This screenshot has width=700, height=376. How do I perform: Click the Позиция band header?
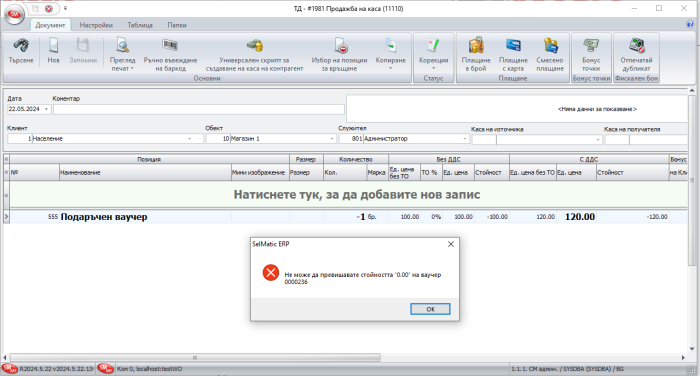[x=149, y=159]
